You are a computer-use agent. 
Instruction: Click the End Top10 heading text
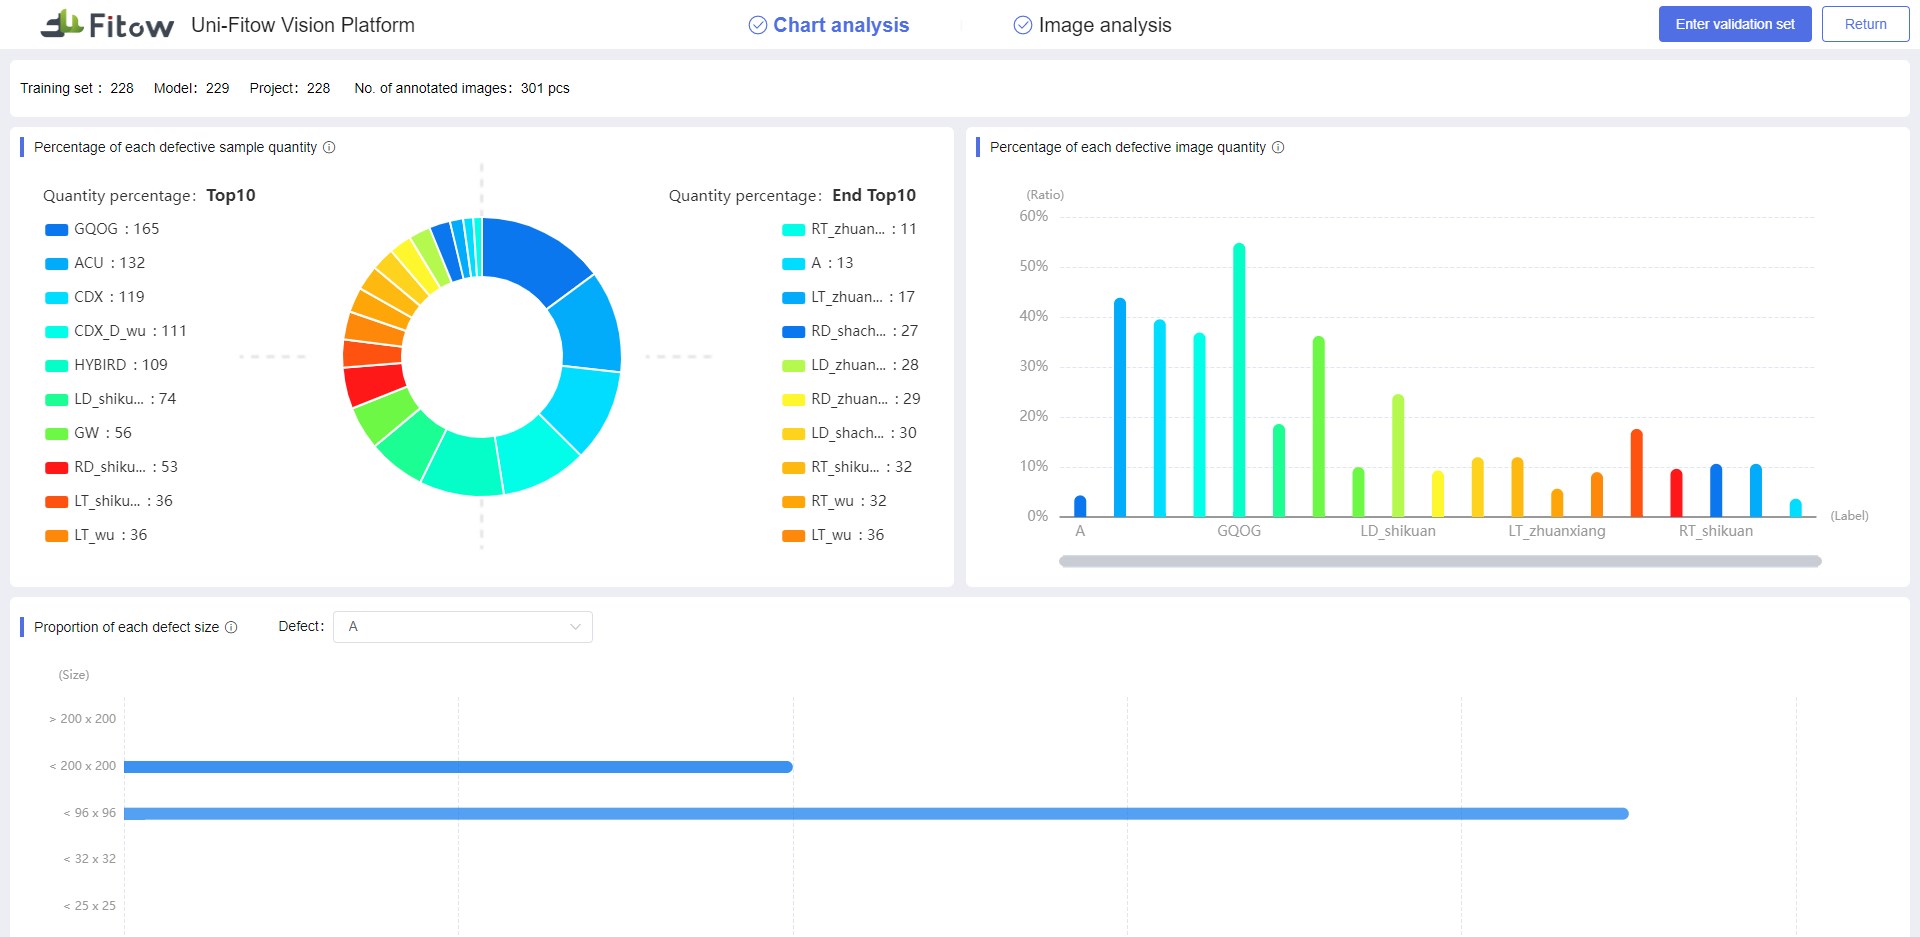tap(874, 195)
